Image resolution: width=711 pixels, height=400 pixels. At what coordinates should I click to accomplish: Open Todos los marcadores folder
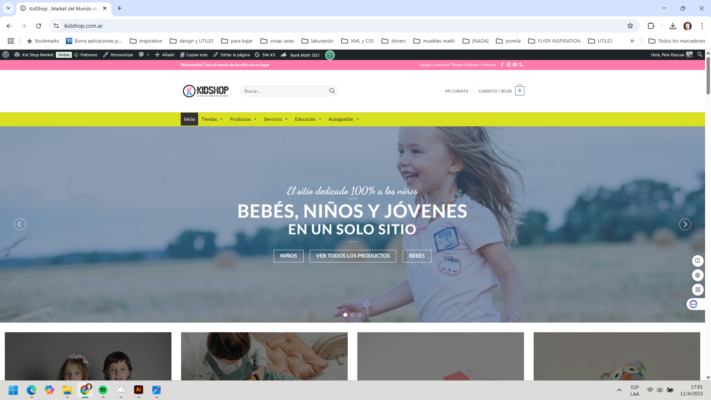point(677,41)
